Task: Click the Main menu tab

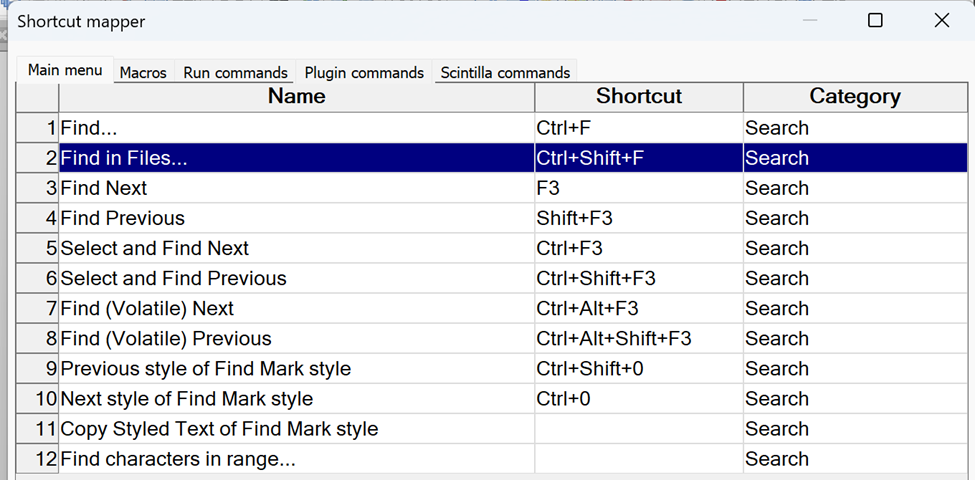Action: (x=64, y=70)
